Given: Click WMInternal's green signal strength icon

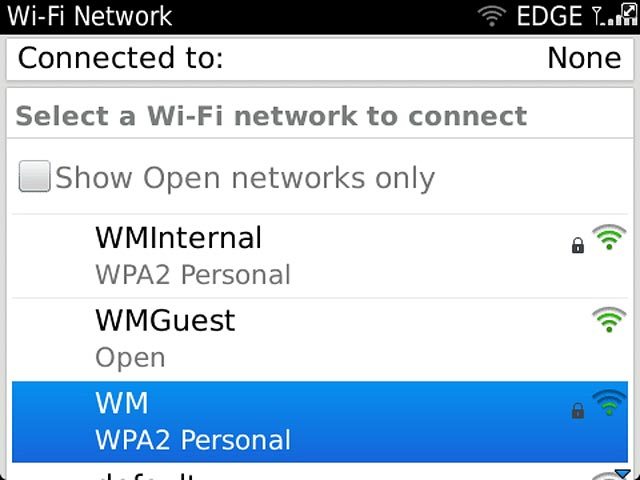Looking at the screenshot, I should pos(609,237).
